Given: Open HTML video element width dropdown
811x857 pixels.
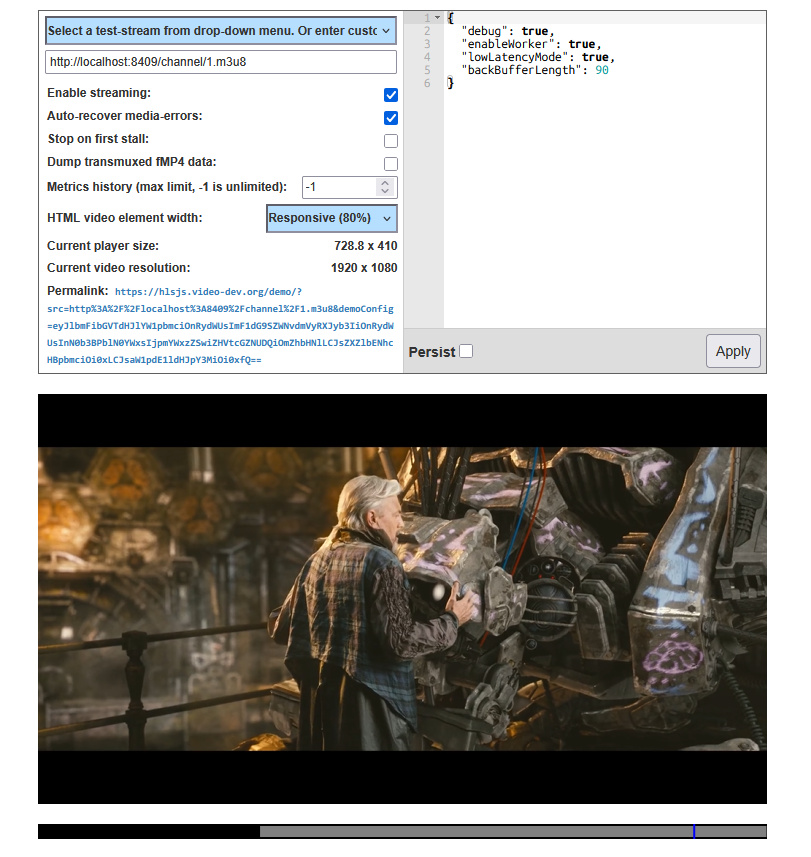Looking at the screenshot, I should [x=332, y=218].
